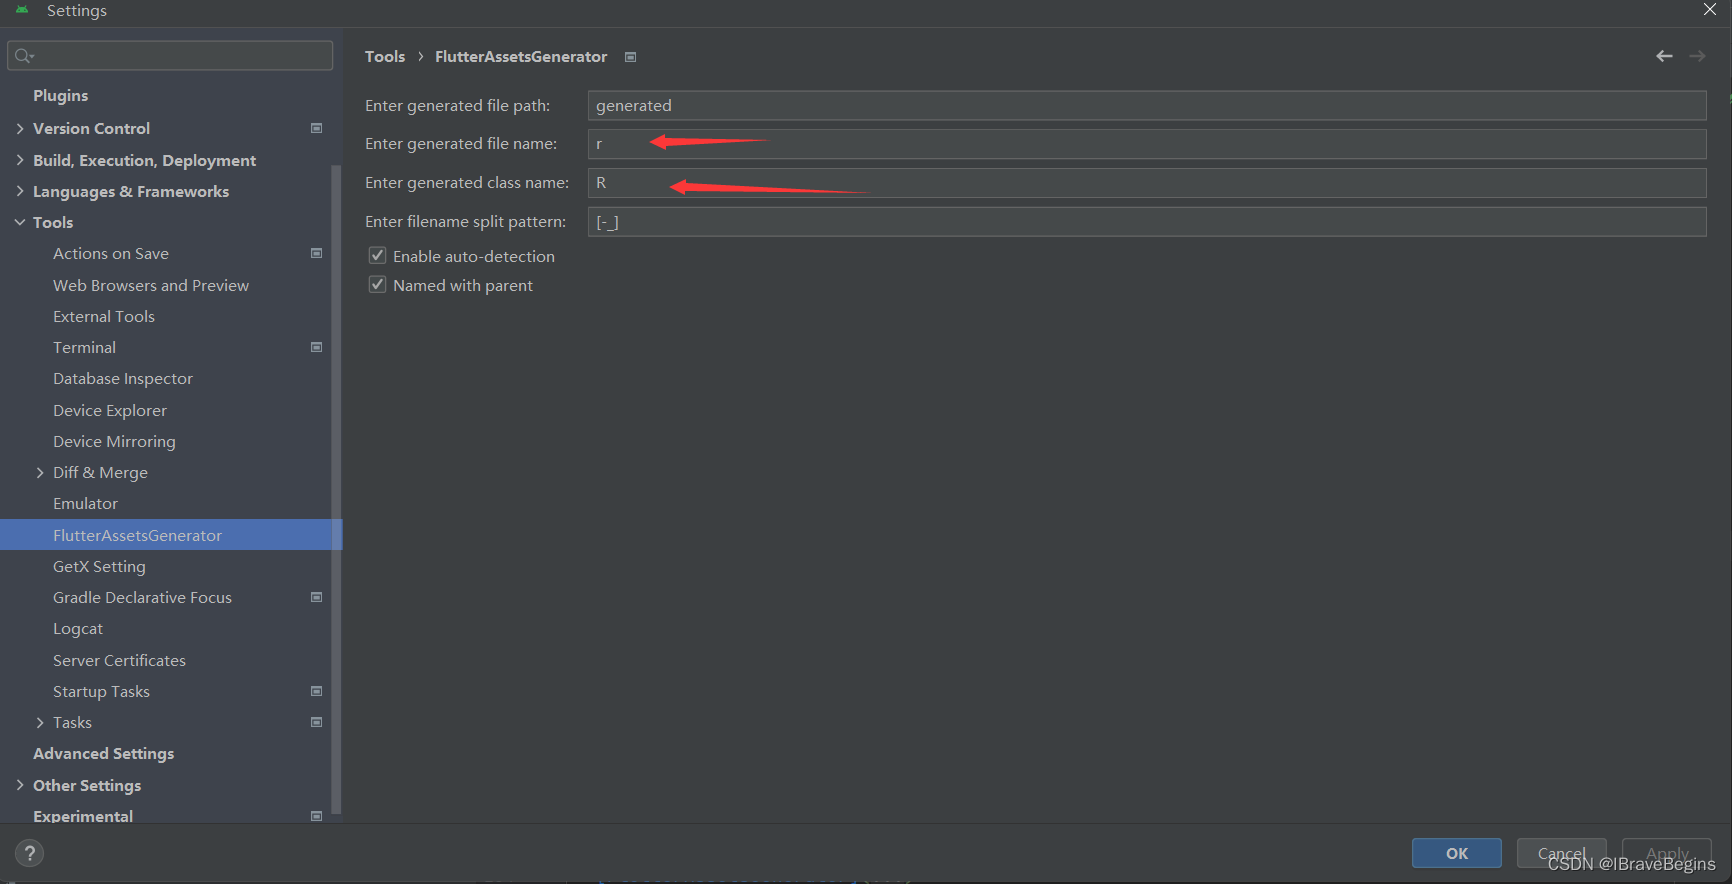Open Logcat settings
The width and height of the screenshot is (1732, 884).
pyautogui.click(x=78, y=629)
